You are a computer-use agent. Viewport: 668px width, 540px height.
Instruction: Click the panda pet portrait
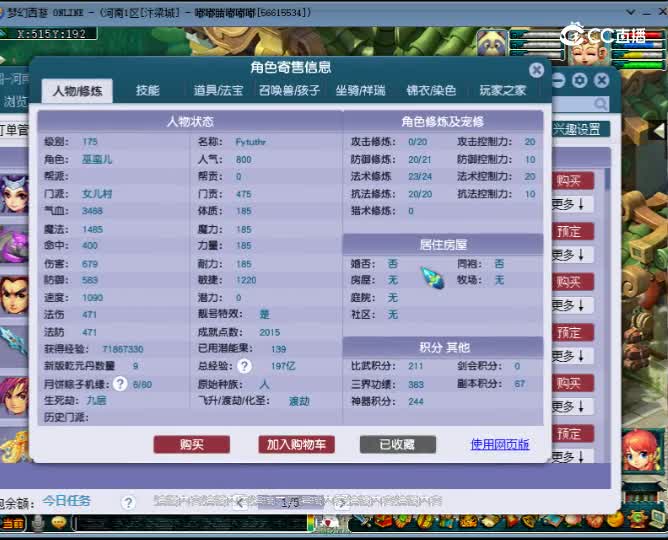coord(492,43)
